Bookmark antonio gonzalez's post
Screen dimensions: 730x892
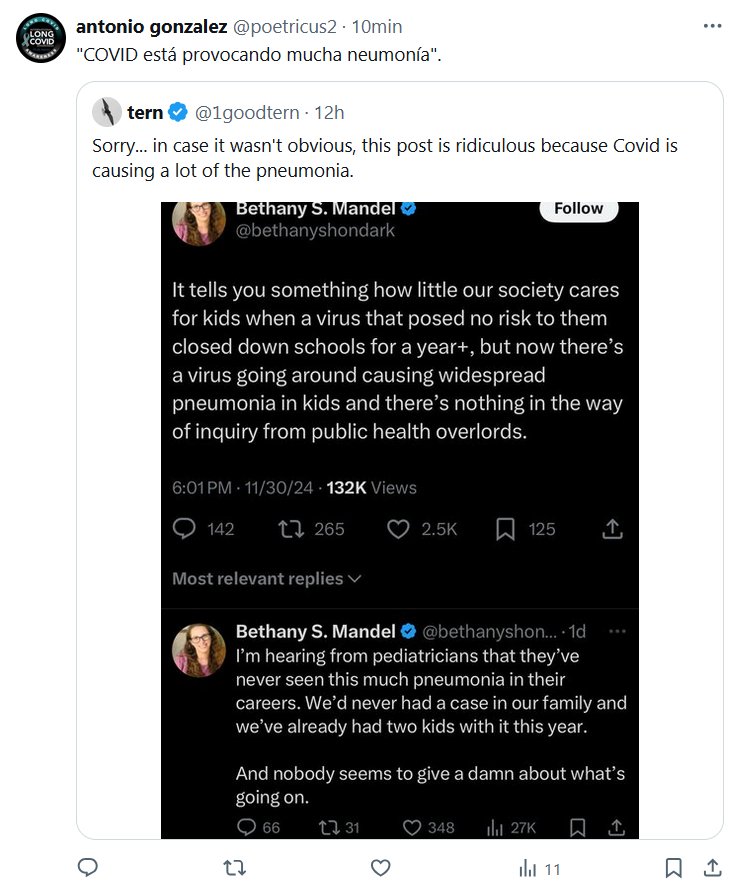(x=674, y=868)
